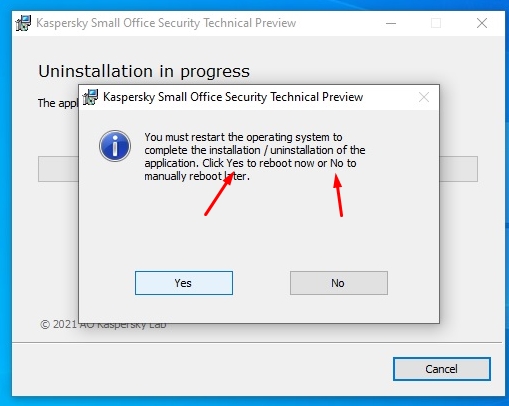Click Yes to reboot now
This screenshot has height=406, width=509.
(184, 283)
